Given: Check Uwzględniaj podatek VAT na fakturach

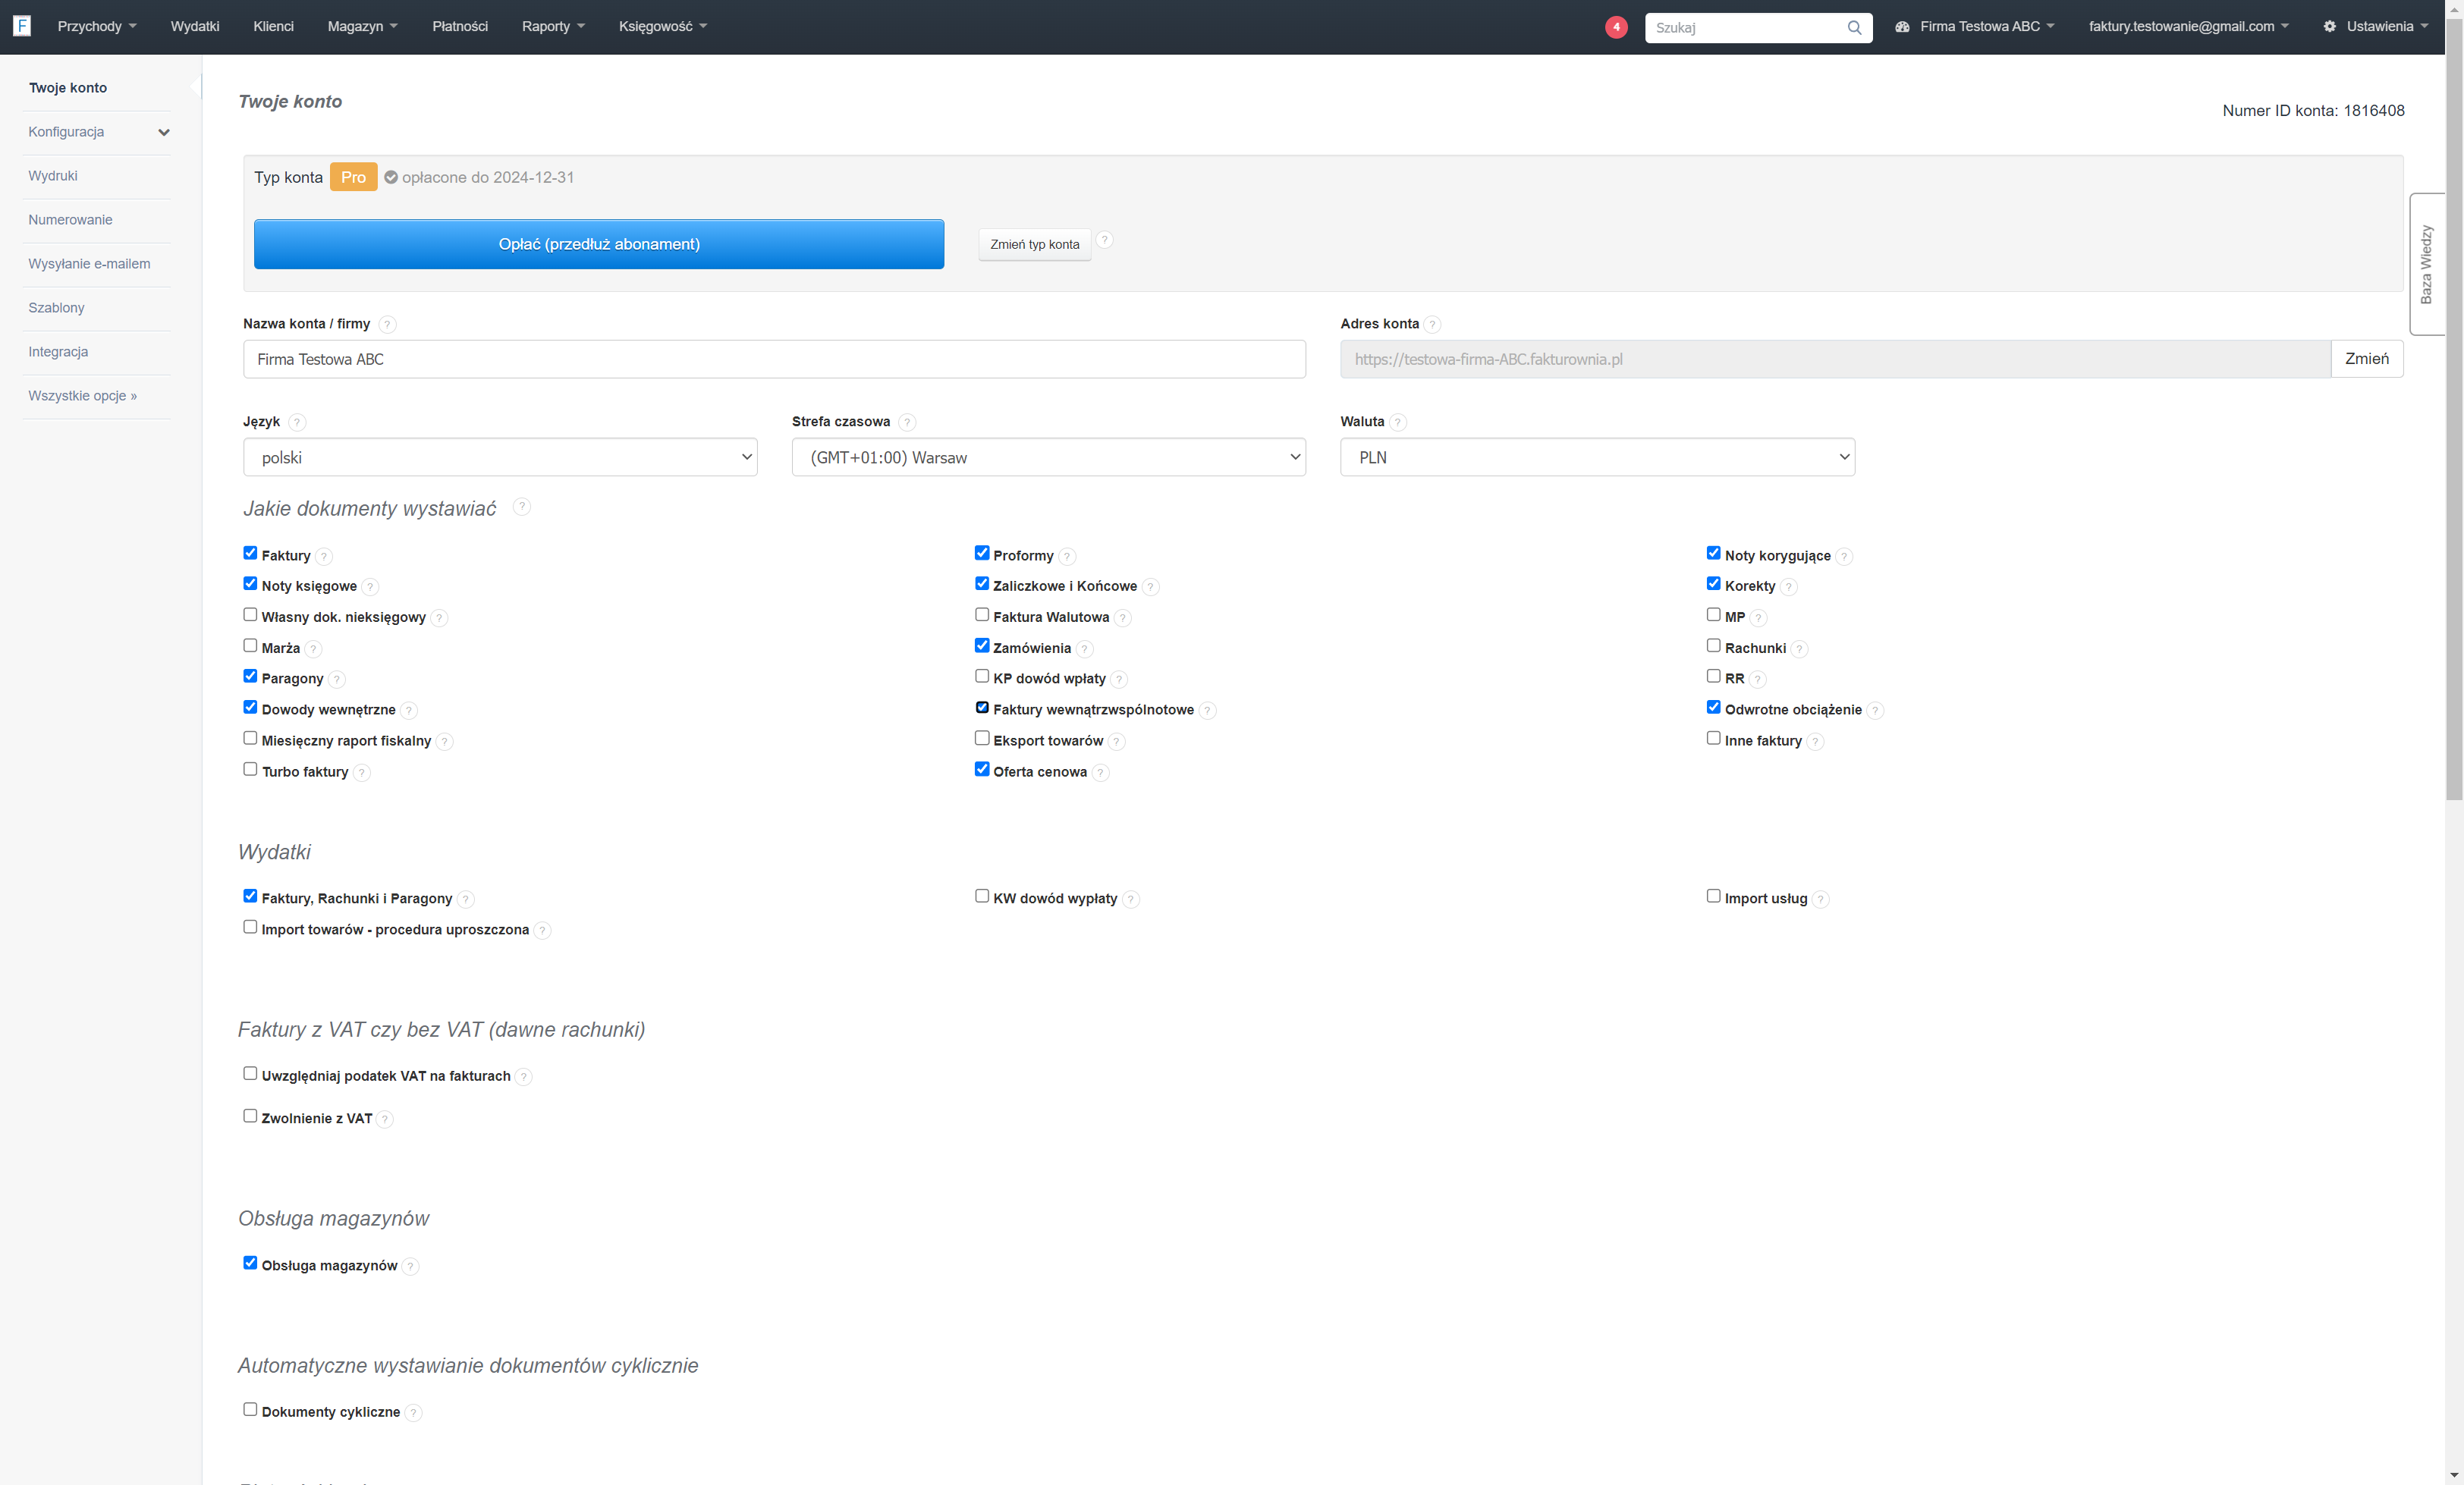Looking at the screenshot, I should pyautogui.click(x=250, y=1074).
